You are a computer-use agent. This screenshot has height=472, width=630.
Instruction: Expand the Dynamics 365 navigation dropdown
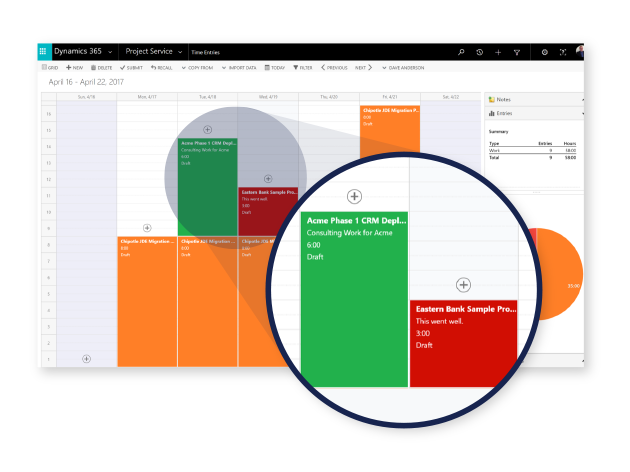point(110,52)
